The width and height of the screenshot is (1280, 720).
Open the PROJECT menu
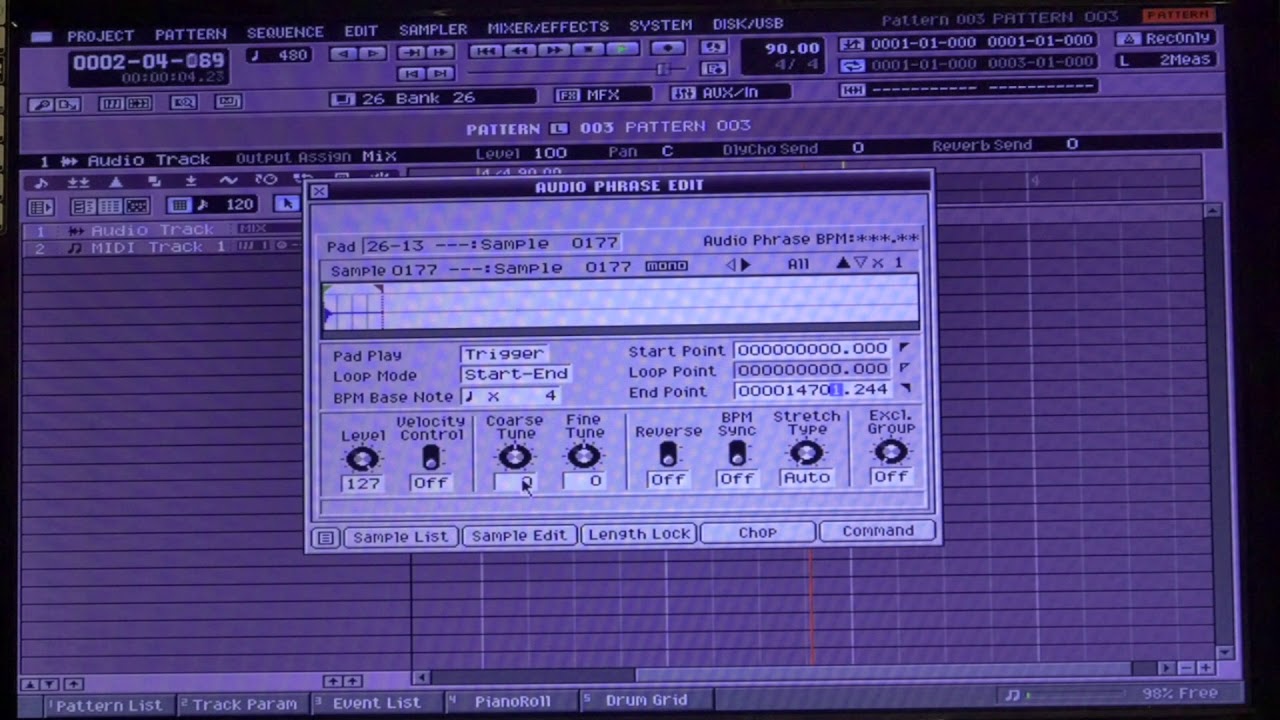pos(101,35)
